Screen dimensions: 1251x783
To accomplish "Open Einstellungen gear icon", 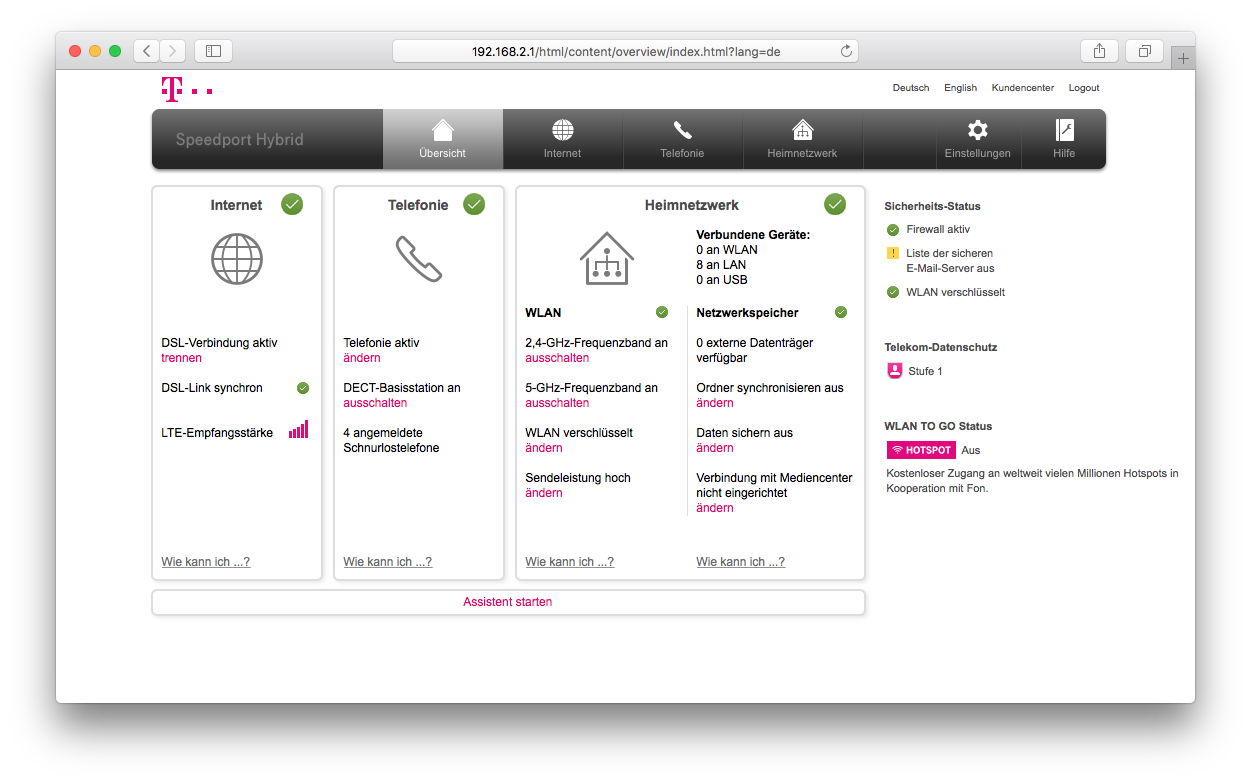I will pos(977,130).
